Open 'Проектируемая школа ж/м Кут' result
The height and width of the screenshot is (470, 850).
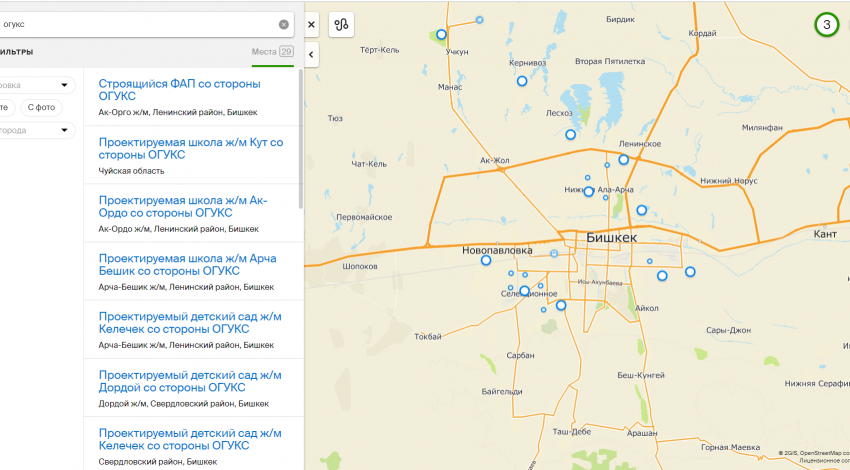click(x=190, y=148)
